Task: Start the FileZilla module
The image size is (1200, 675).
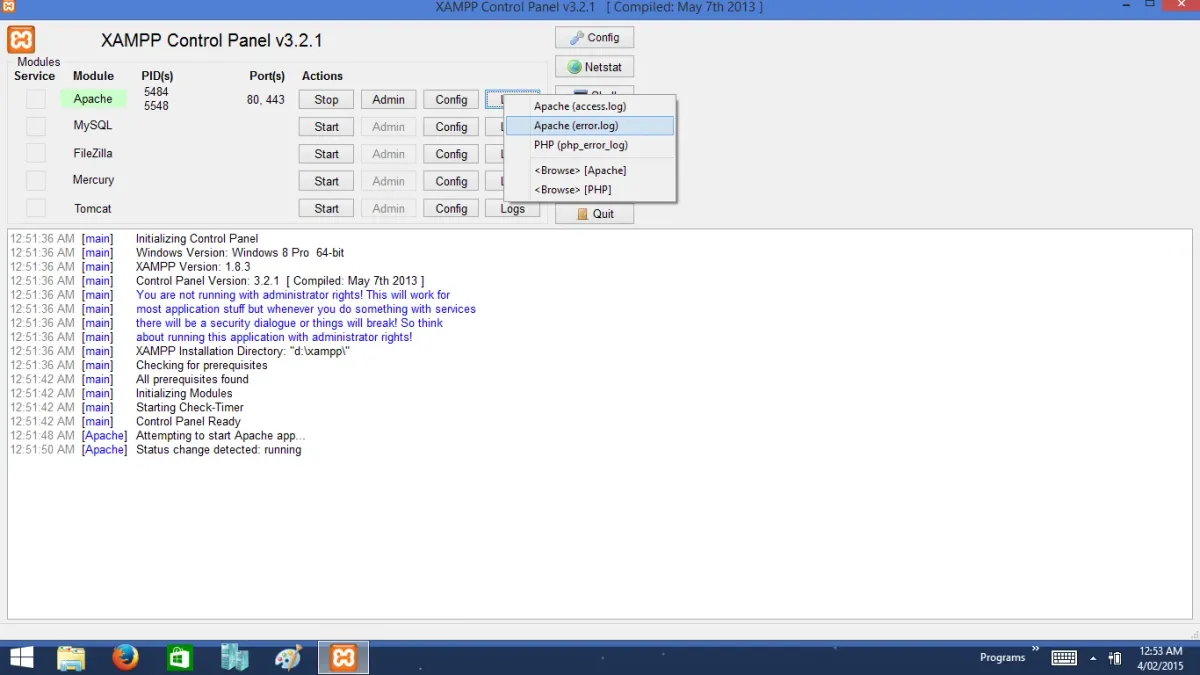Action: pyautogui.click(x=326, y=154)
